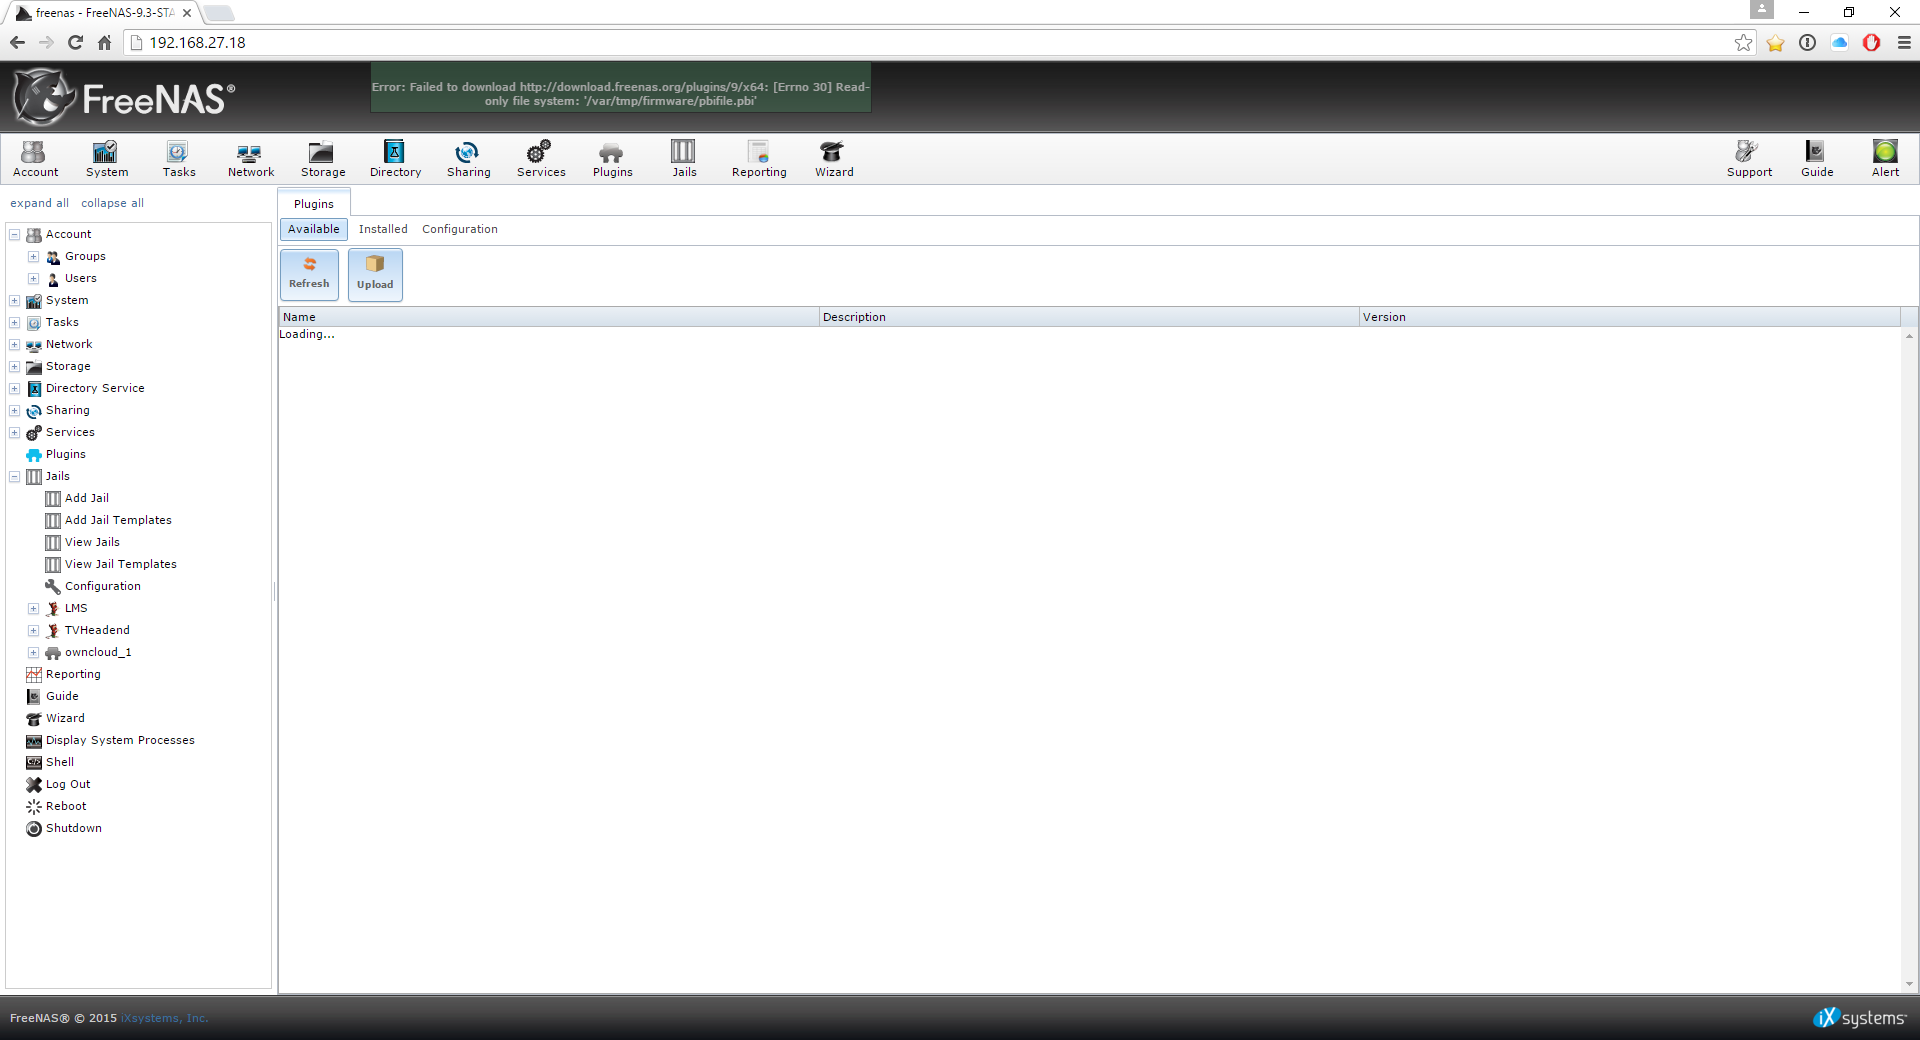Click the iXsystems, Inc. footer link

click(x=165, y=1018)
